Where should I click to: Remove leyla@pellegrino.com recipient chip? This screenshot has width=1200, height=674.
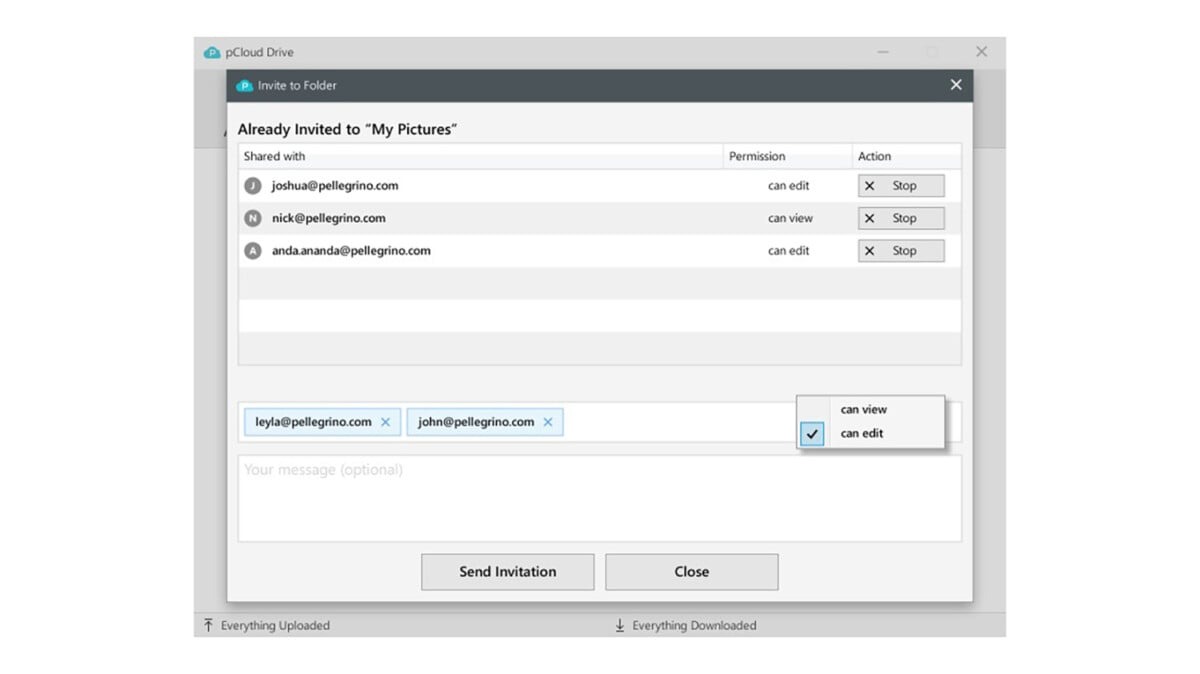[385, 422]
